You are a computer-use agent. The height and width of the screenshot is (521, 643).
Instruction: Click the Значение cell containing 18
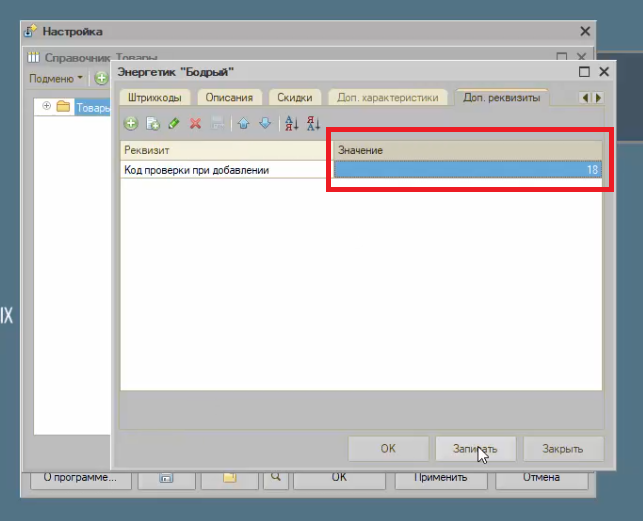tap(467, 170)
